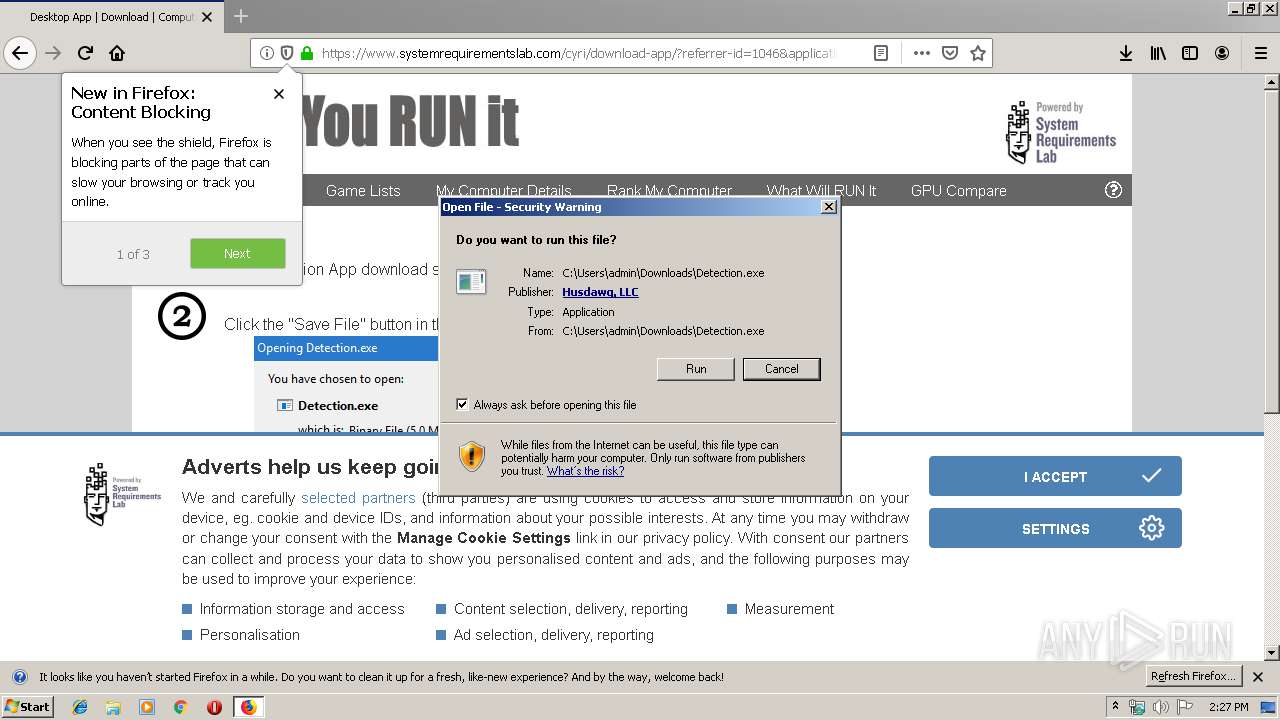1280x720 pixels.
Task: Click the green padlock security icon
Action: coord(307,53)
